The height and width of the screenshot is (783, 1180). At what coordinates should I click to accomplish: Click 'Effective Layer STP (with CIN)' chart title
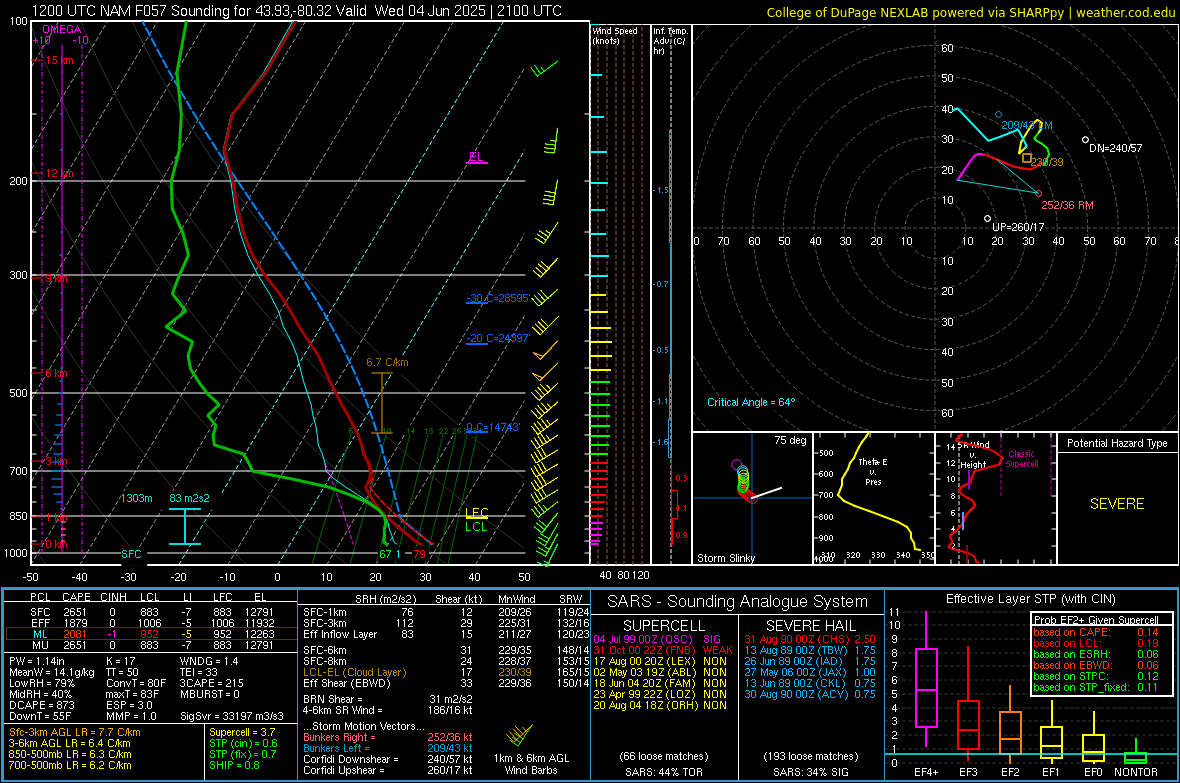click(1030, 599)
